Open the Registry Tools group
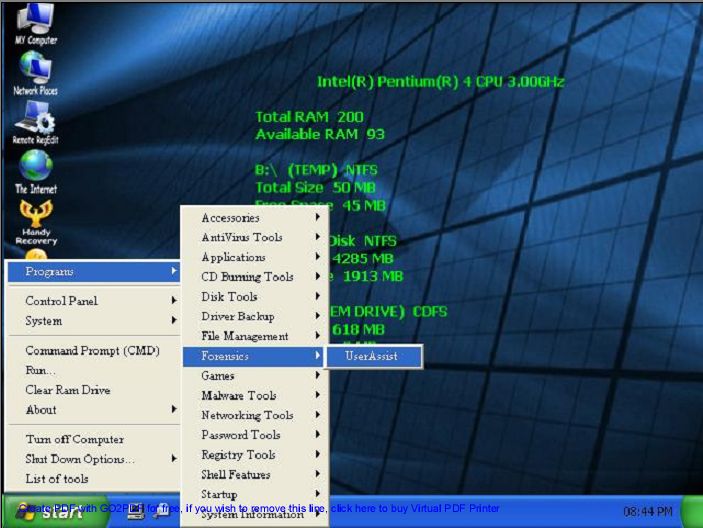The height and width of the screenshot is (528, 703). click(255, 454)
